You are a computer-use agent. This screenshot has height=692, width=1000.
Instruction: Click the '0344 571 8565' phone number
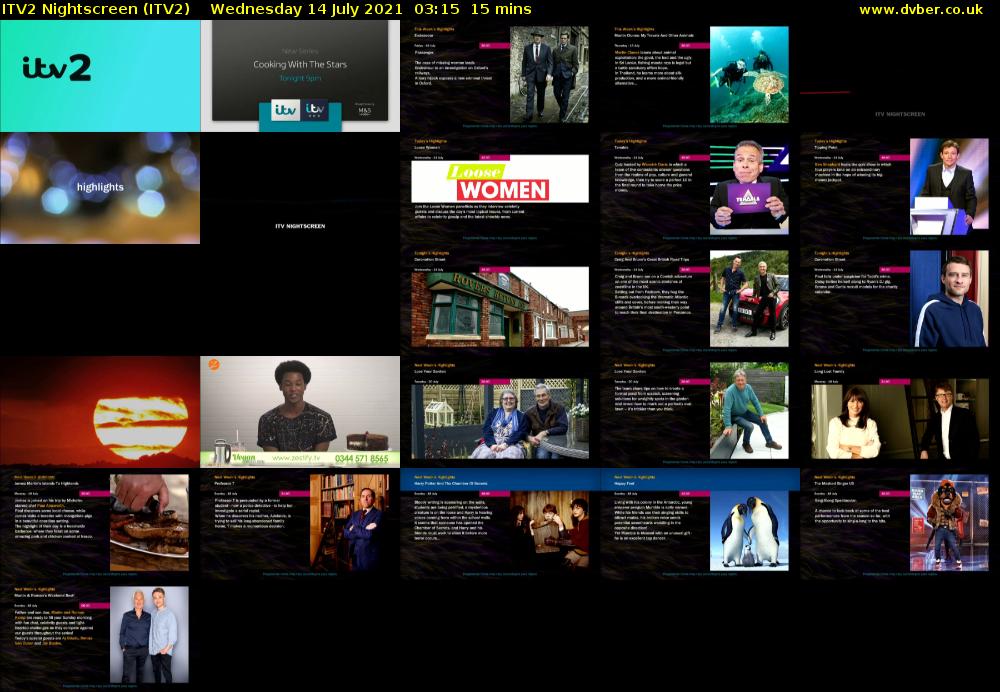click(x=361, y=459)
